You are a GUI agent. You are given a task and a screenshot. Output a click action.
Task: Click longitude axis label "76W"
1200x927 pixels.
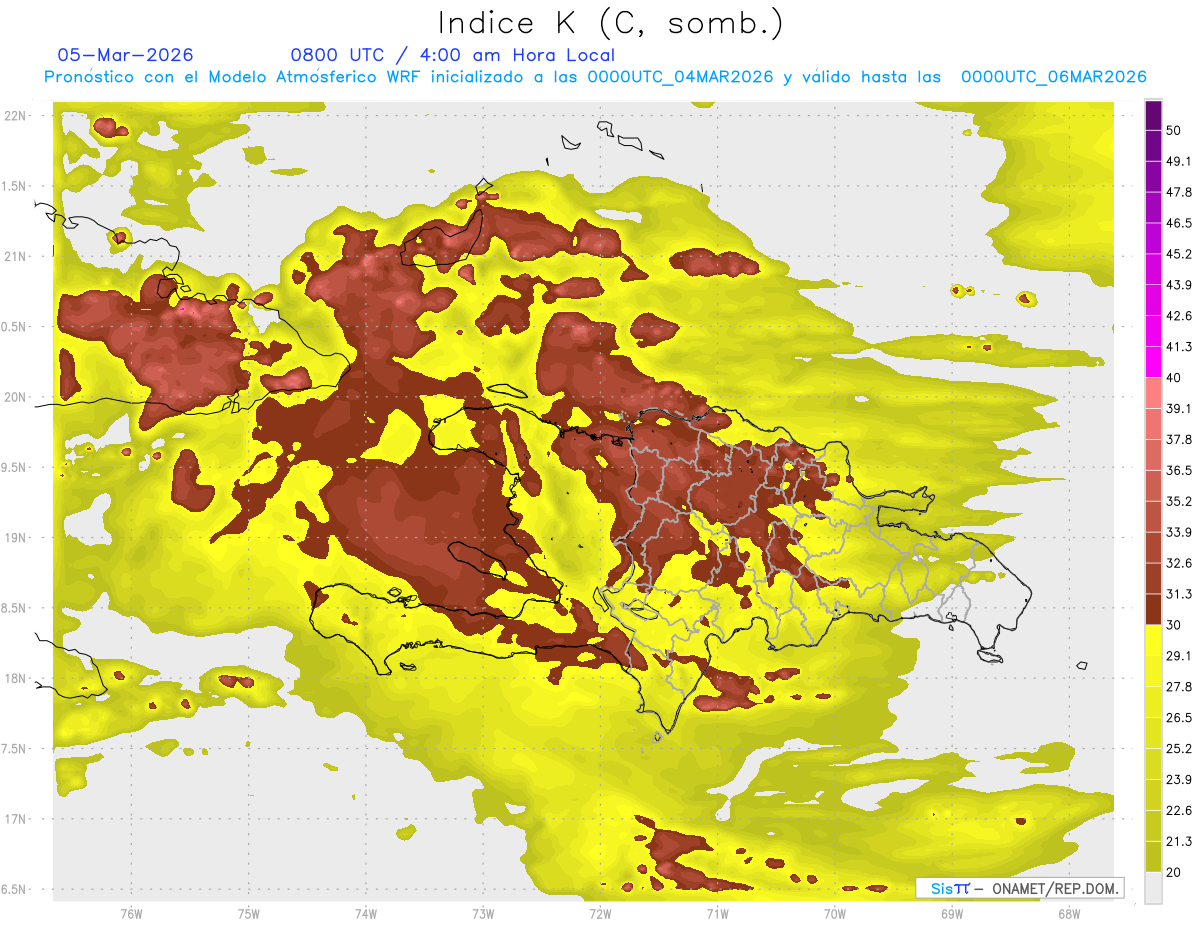coord(131,913)
